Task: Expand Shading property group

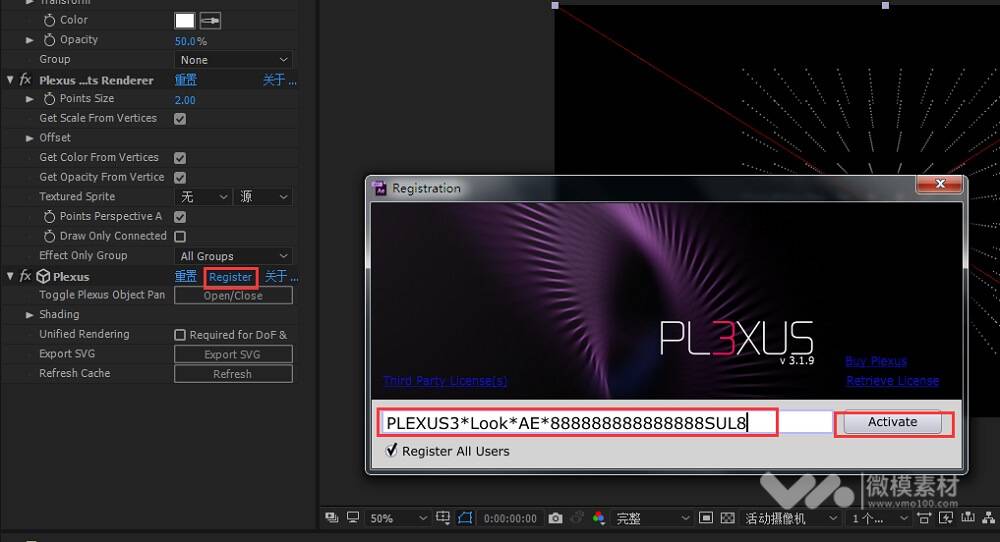Action: point(29,314)
